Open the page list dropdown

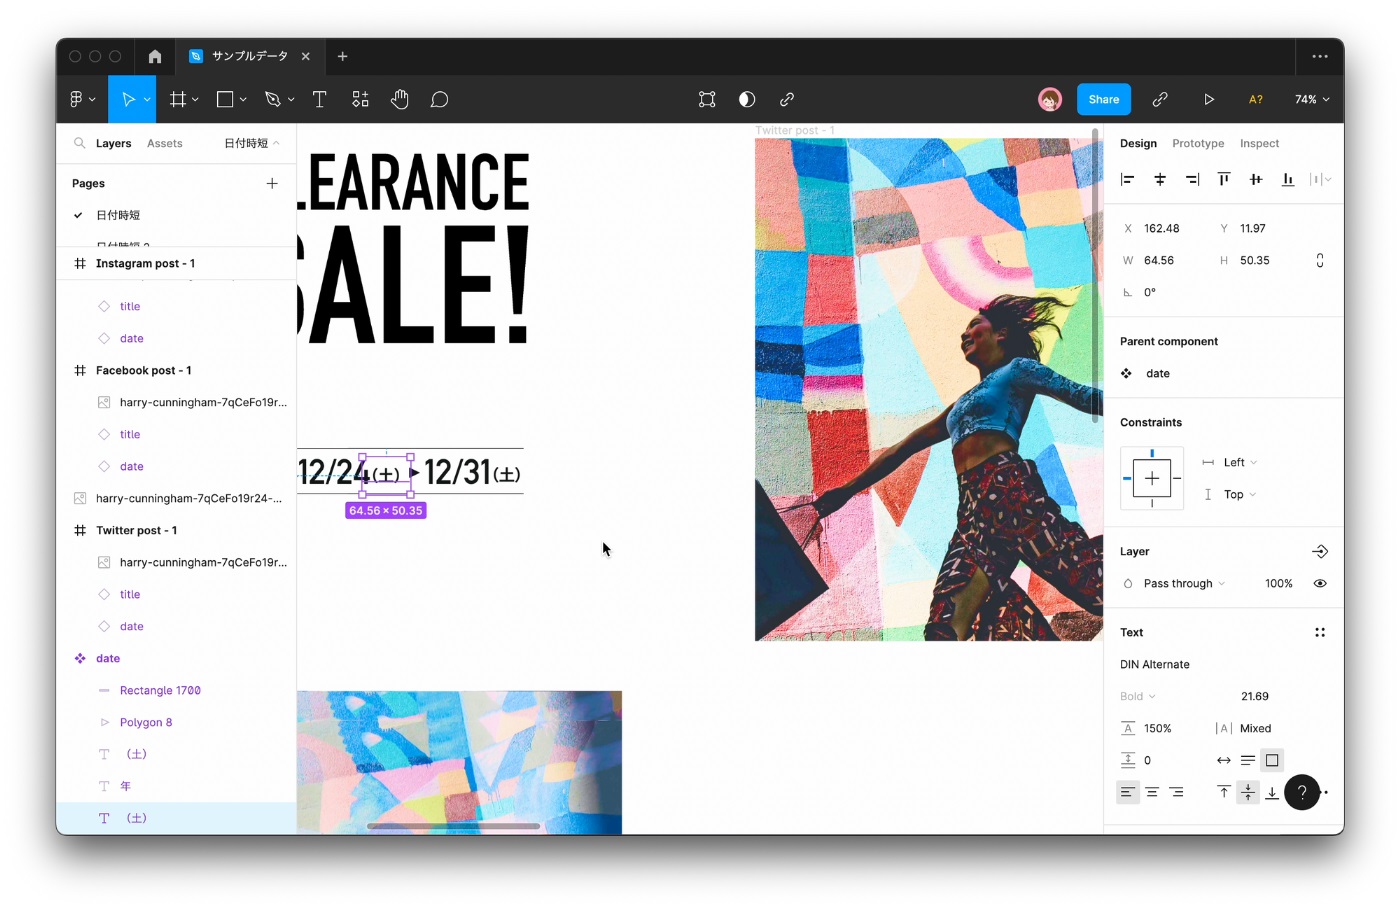pyautogui.click(x=252, y=143)
